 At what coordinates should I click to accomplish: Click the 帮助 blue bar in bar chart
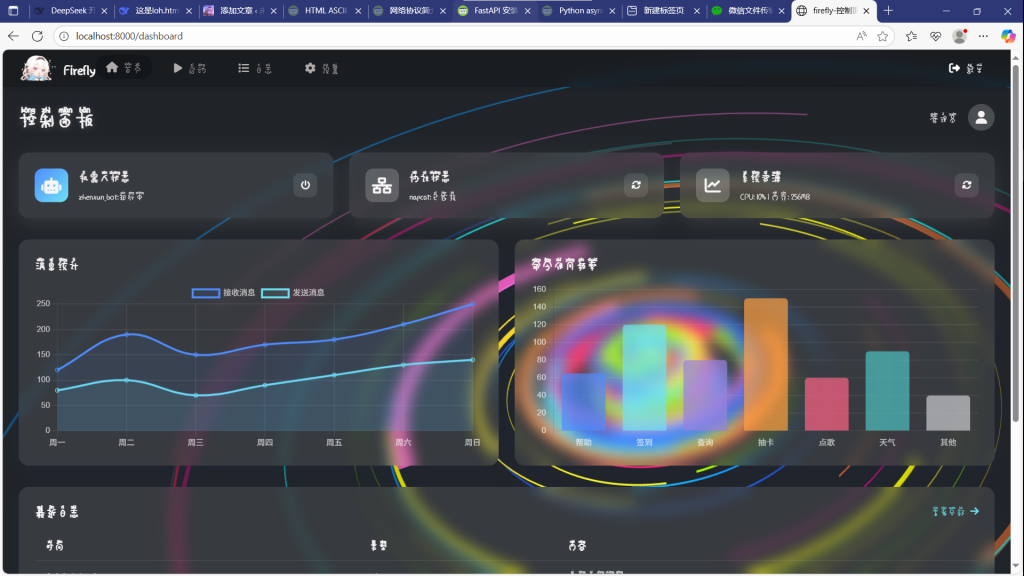[583, 402]
